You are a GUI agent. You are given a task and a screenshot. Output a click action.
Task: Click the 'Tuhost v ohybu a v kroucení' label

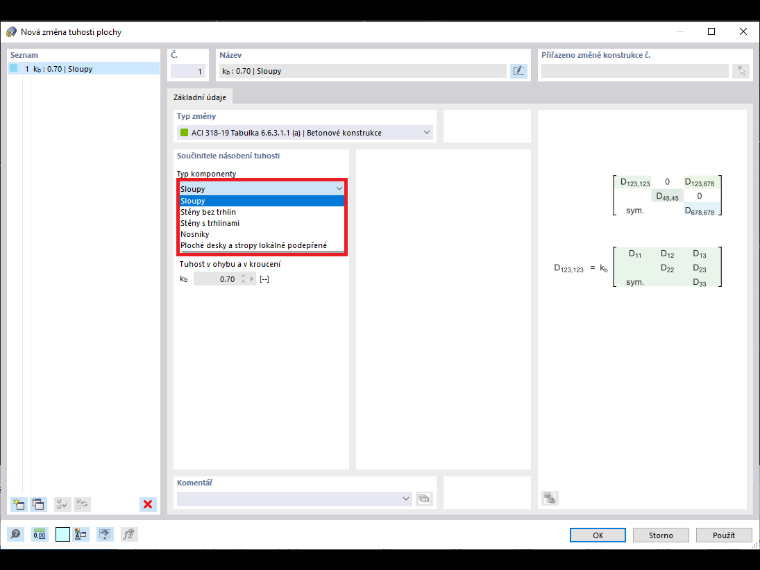pyautogui.click(x=230, y=264)
